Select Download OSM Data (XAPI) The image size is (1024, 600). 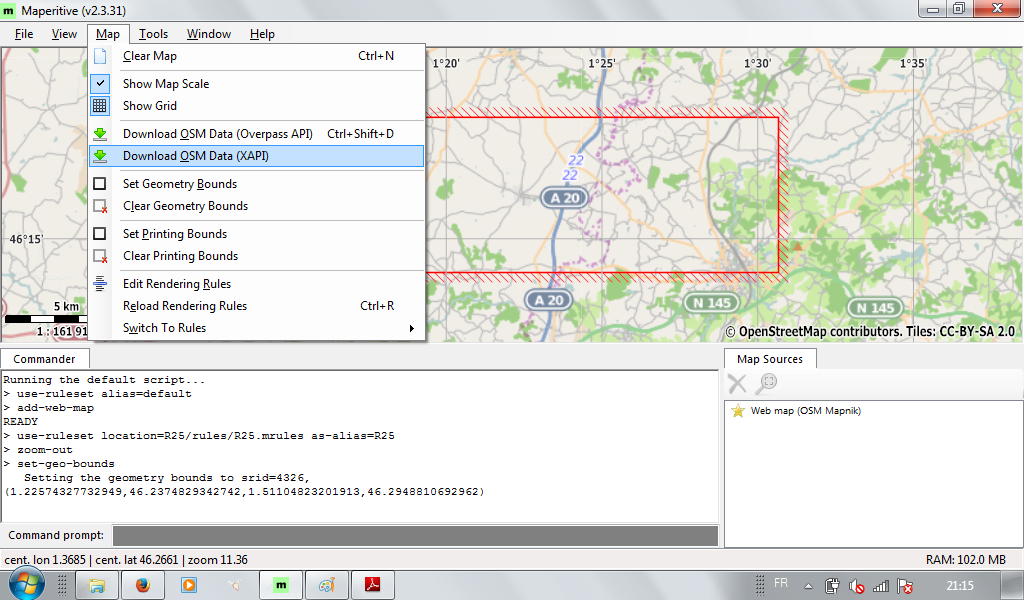pos(257,156)
